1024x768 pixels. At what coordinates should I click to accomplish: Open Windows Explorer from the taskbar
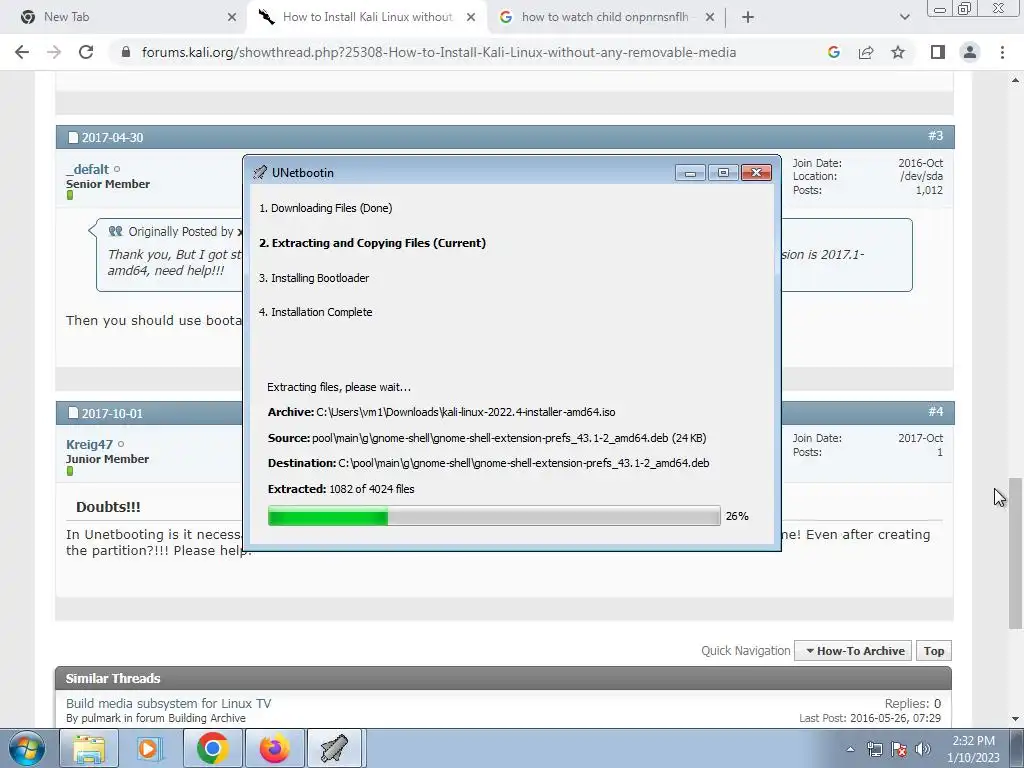(89, 748)
